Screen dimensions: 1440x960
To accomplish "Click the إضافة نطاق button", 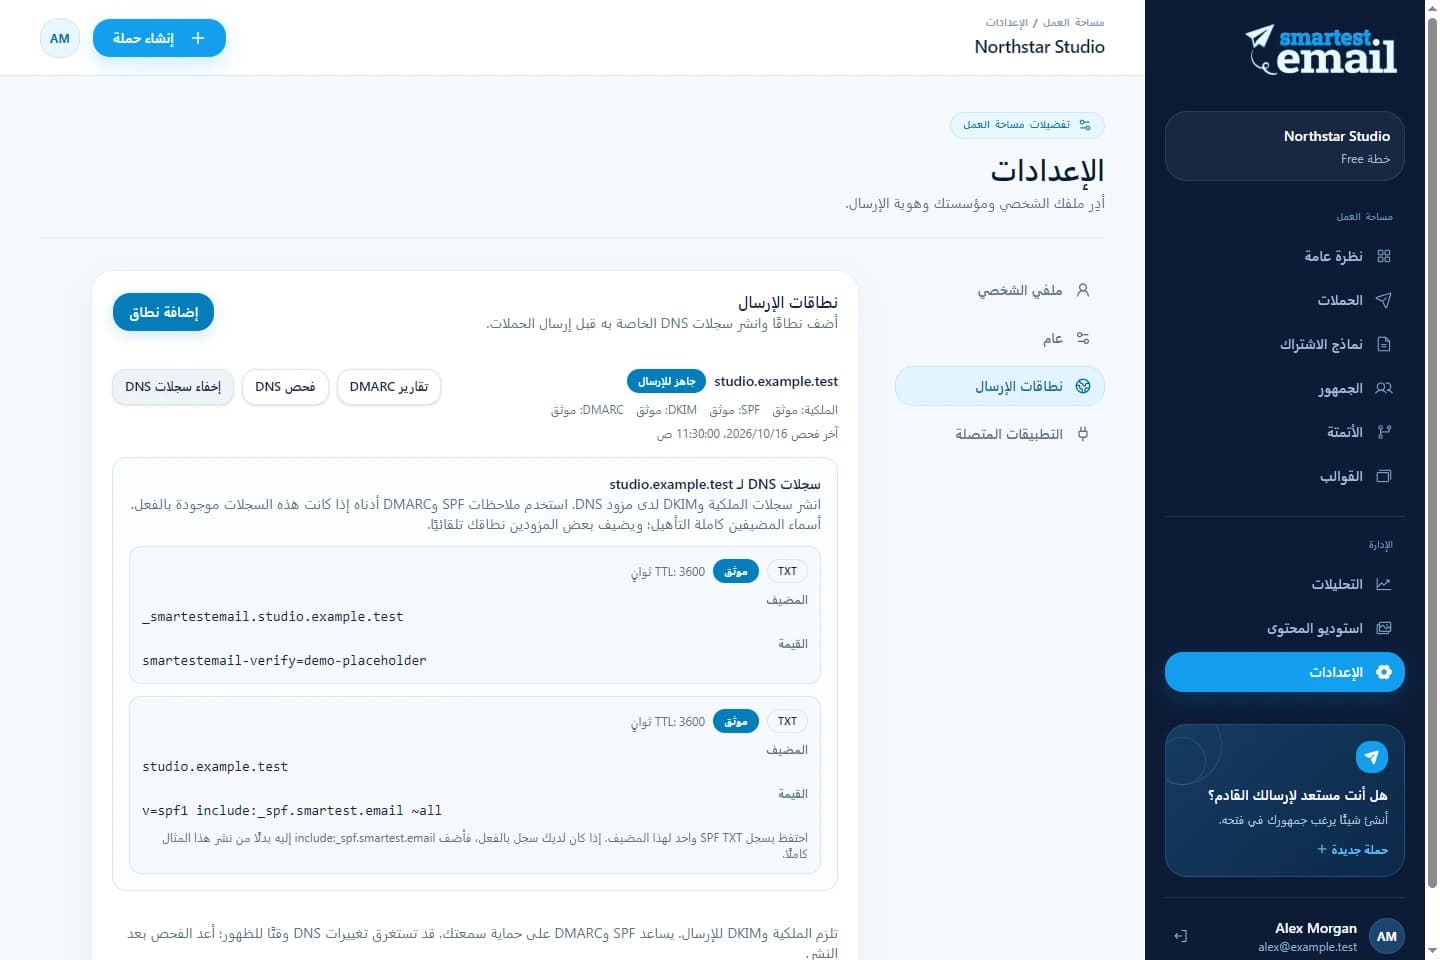I will tap(163, 312).
